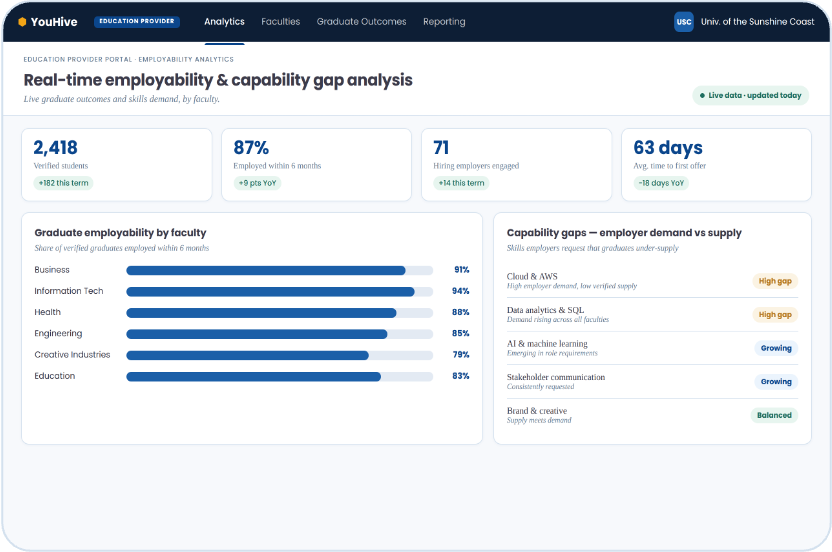The height and width of the screenshot is (552, 832).
Task: Select the Health faculty label
Action: [x=48, y=312]
